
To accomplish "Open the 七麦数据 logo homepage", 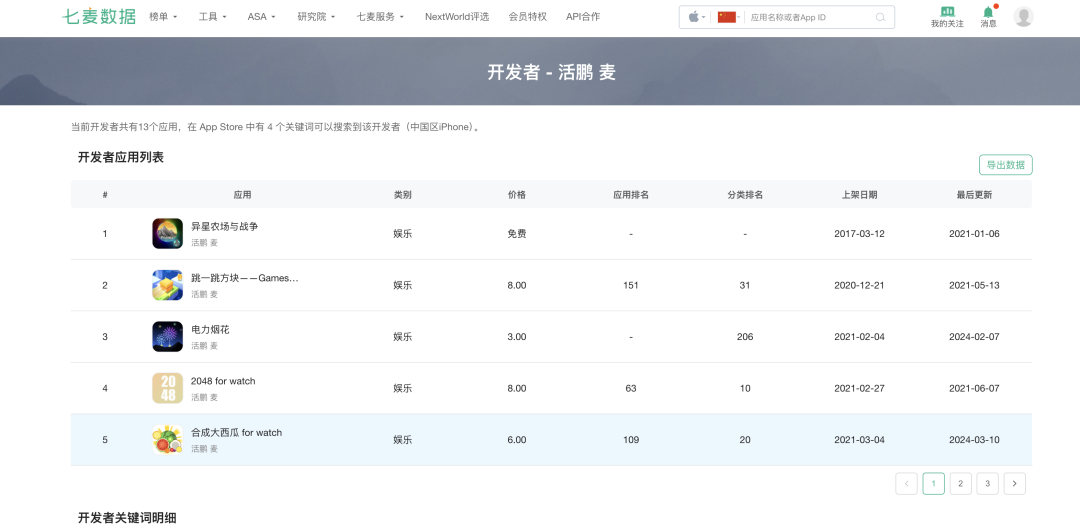I will tap(99, 17).
